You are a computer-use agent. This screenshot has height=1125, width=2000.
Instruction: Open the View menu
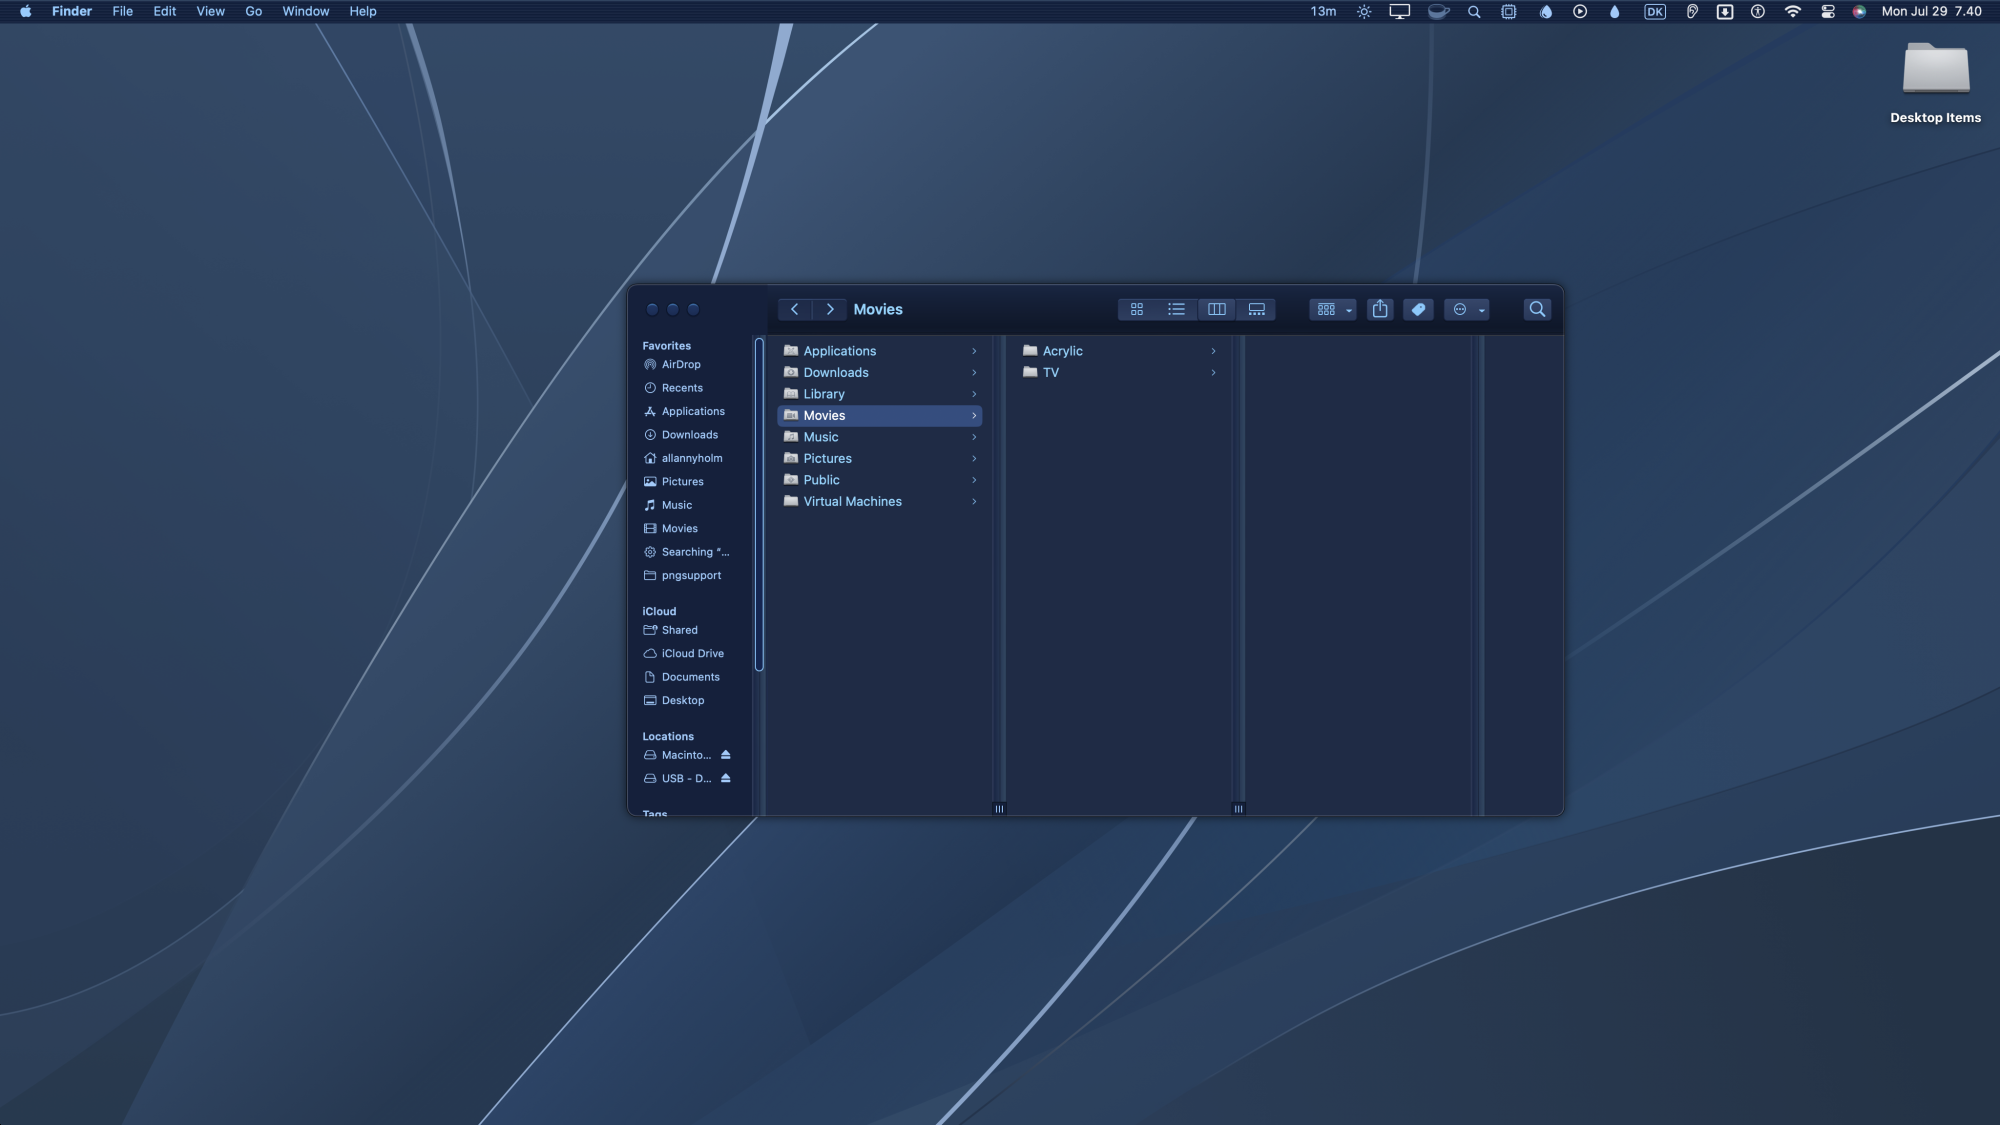(210, 12)
